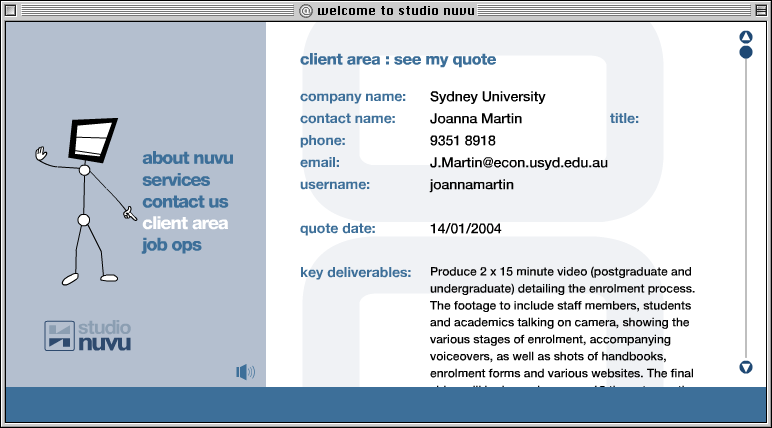Screen dimensions: 772x428
Task: Click the studio nuvu logo
Action: point(88,336)
